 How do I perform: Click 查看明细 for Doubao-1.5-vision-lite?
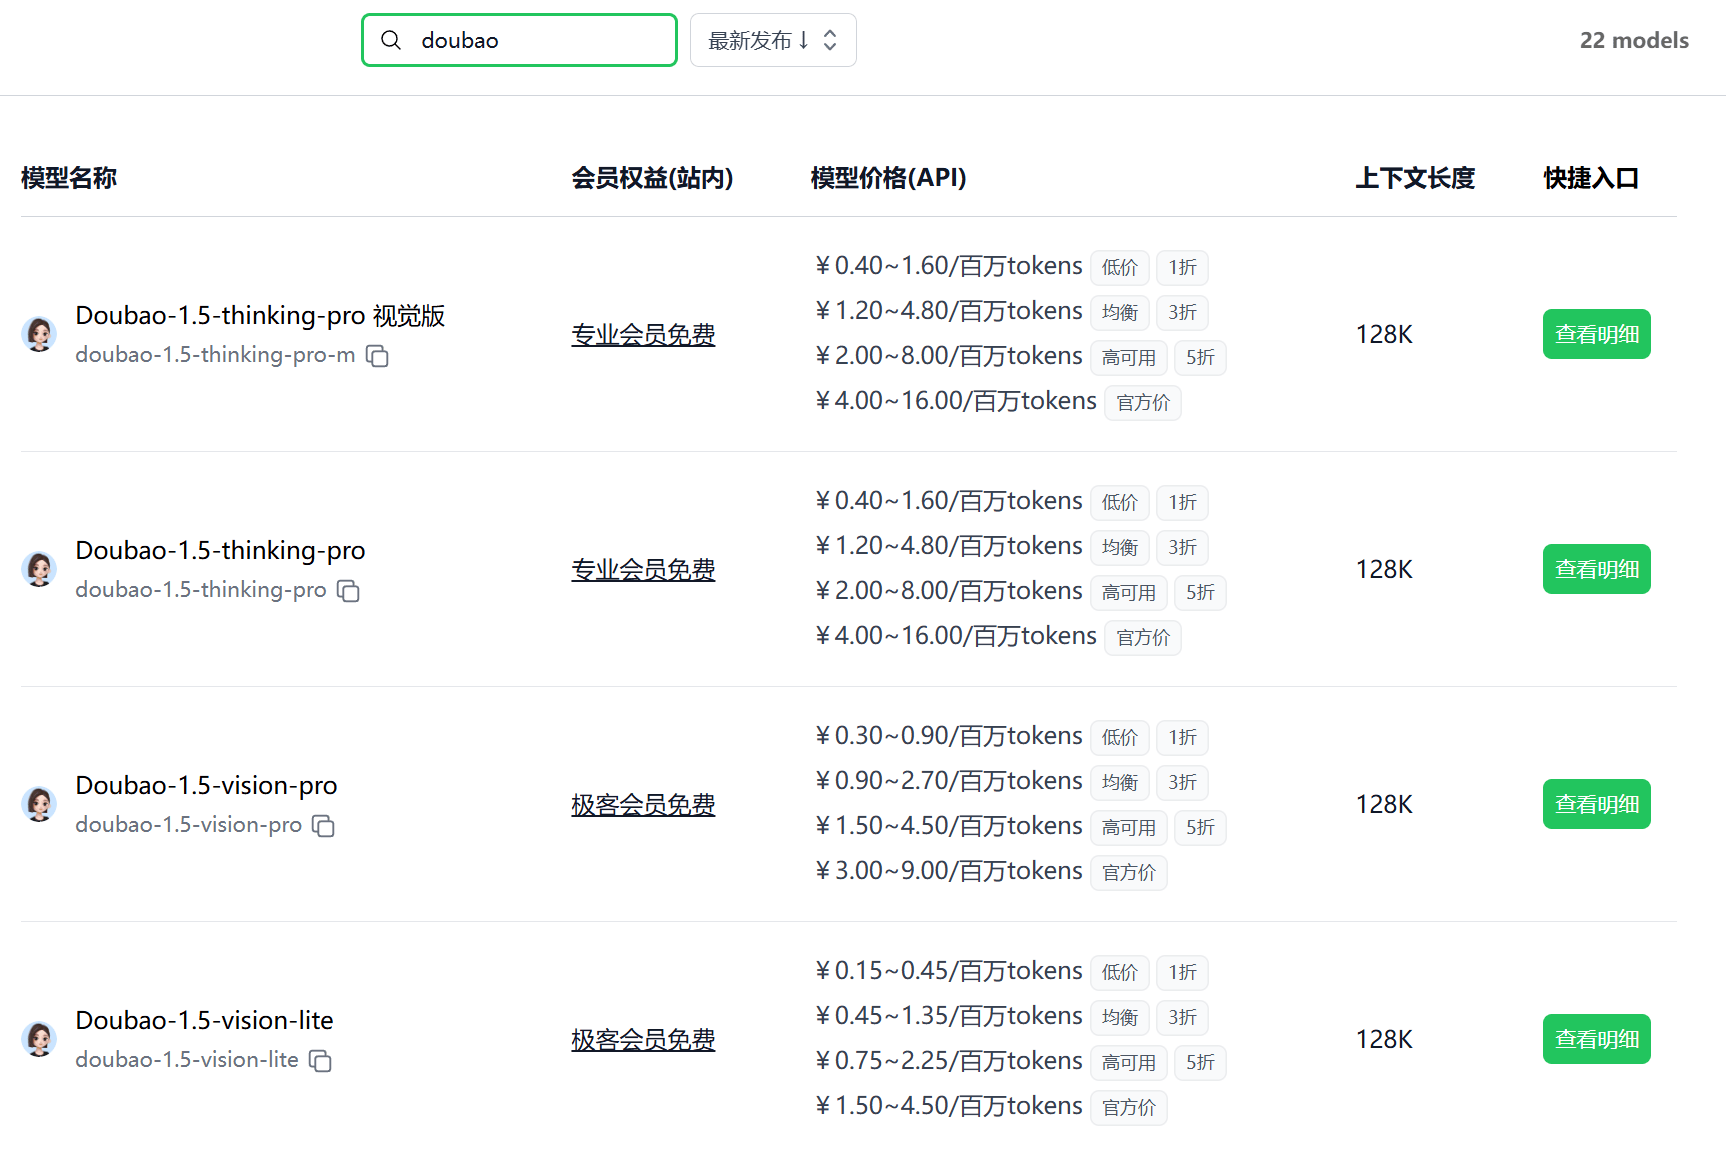pyautogui.click(x=1596, y=1039)
